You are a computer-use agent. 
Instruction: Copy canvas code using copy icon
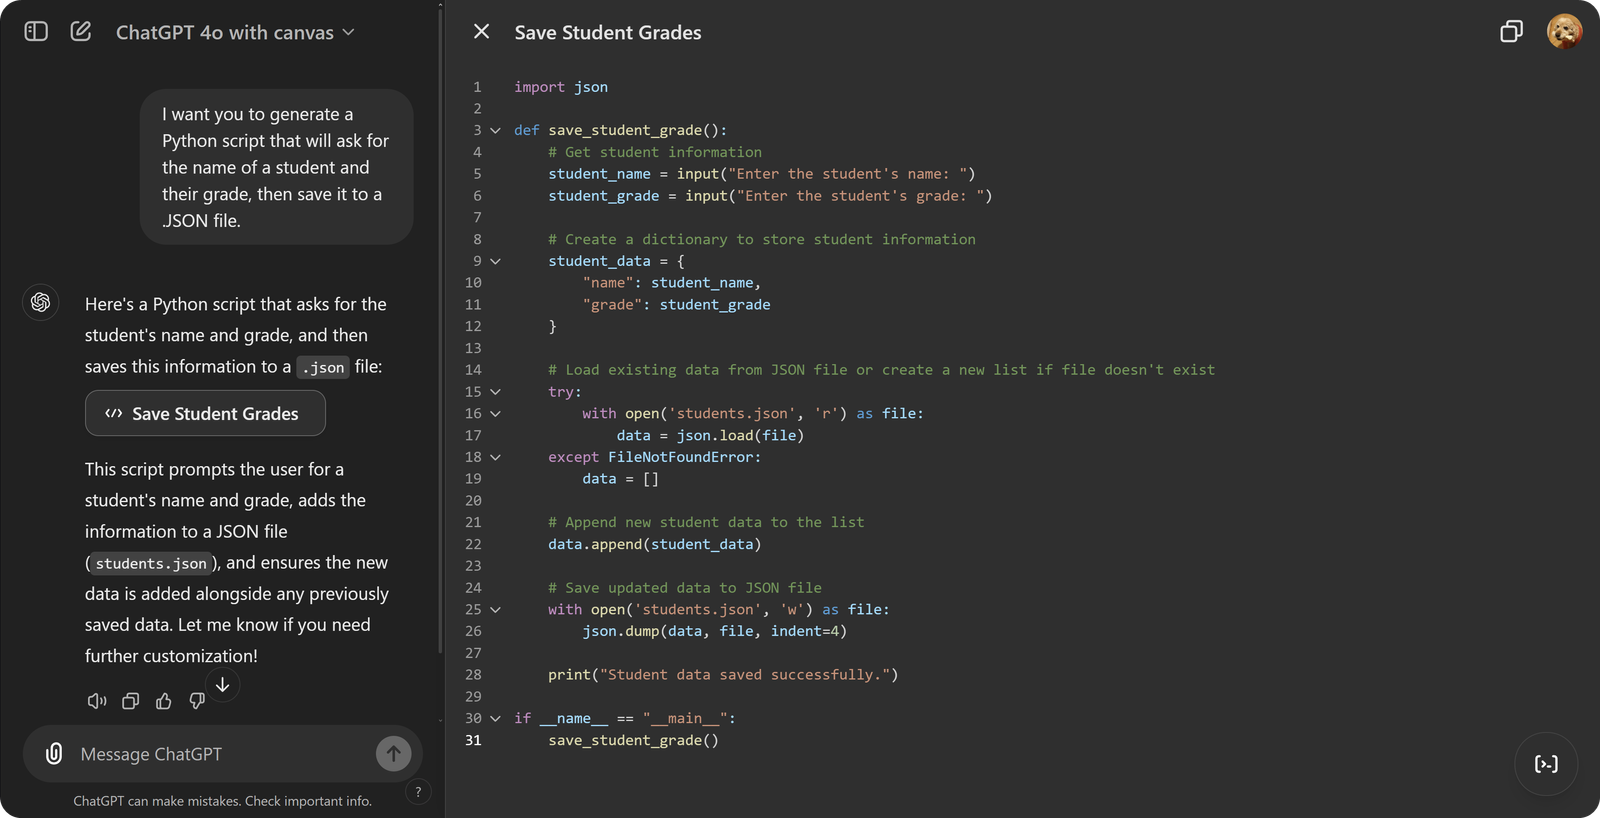tap(1511, 32)
